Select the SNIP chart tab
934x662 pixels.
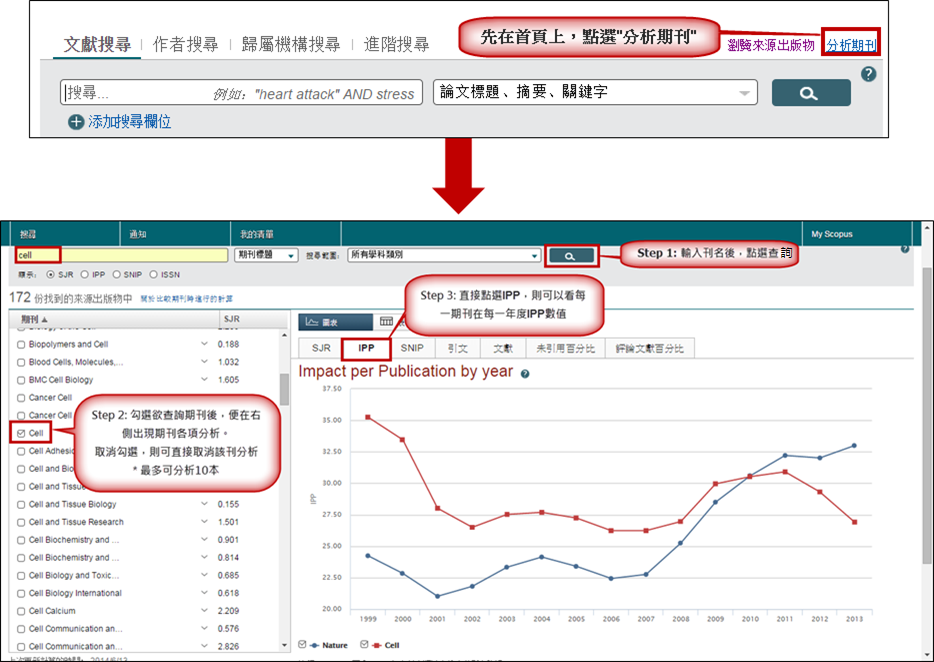(412, 349)
